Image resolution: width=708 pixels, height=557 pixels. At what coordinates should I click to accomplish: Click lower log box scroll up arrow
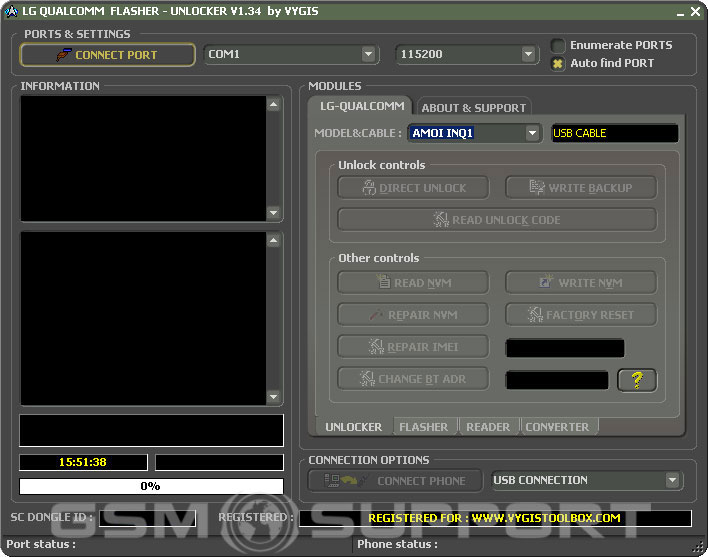point(273,241)
